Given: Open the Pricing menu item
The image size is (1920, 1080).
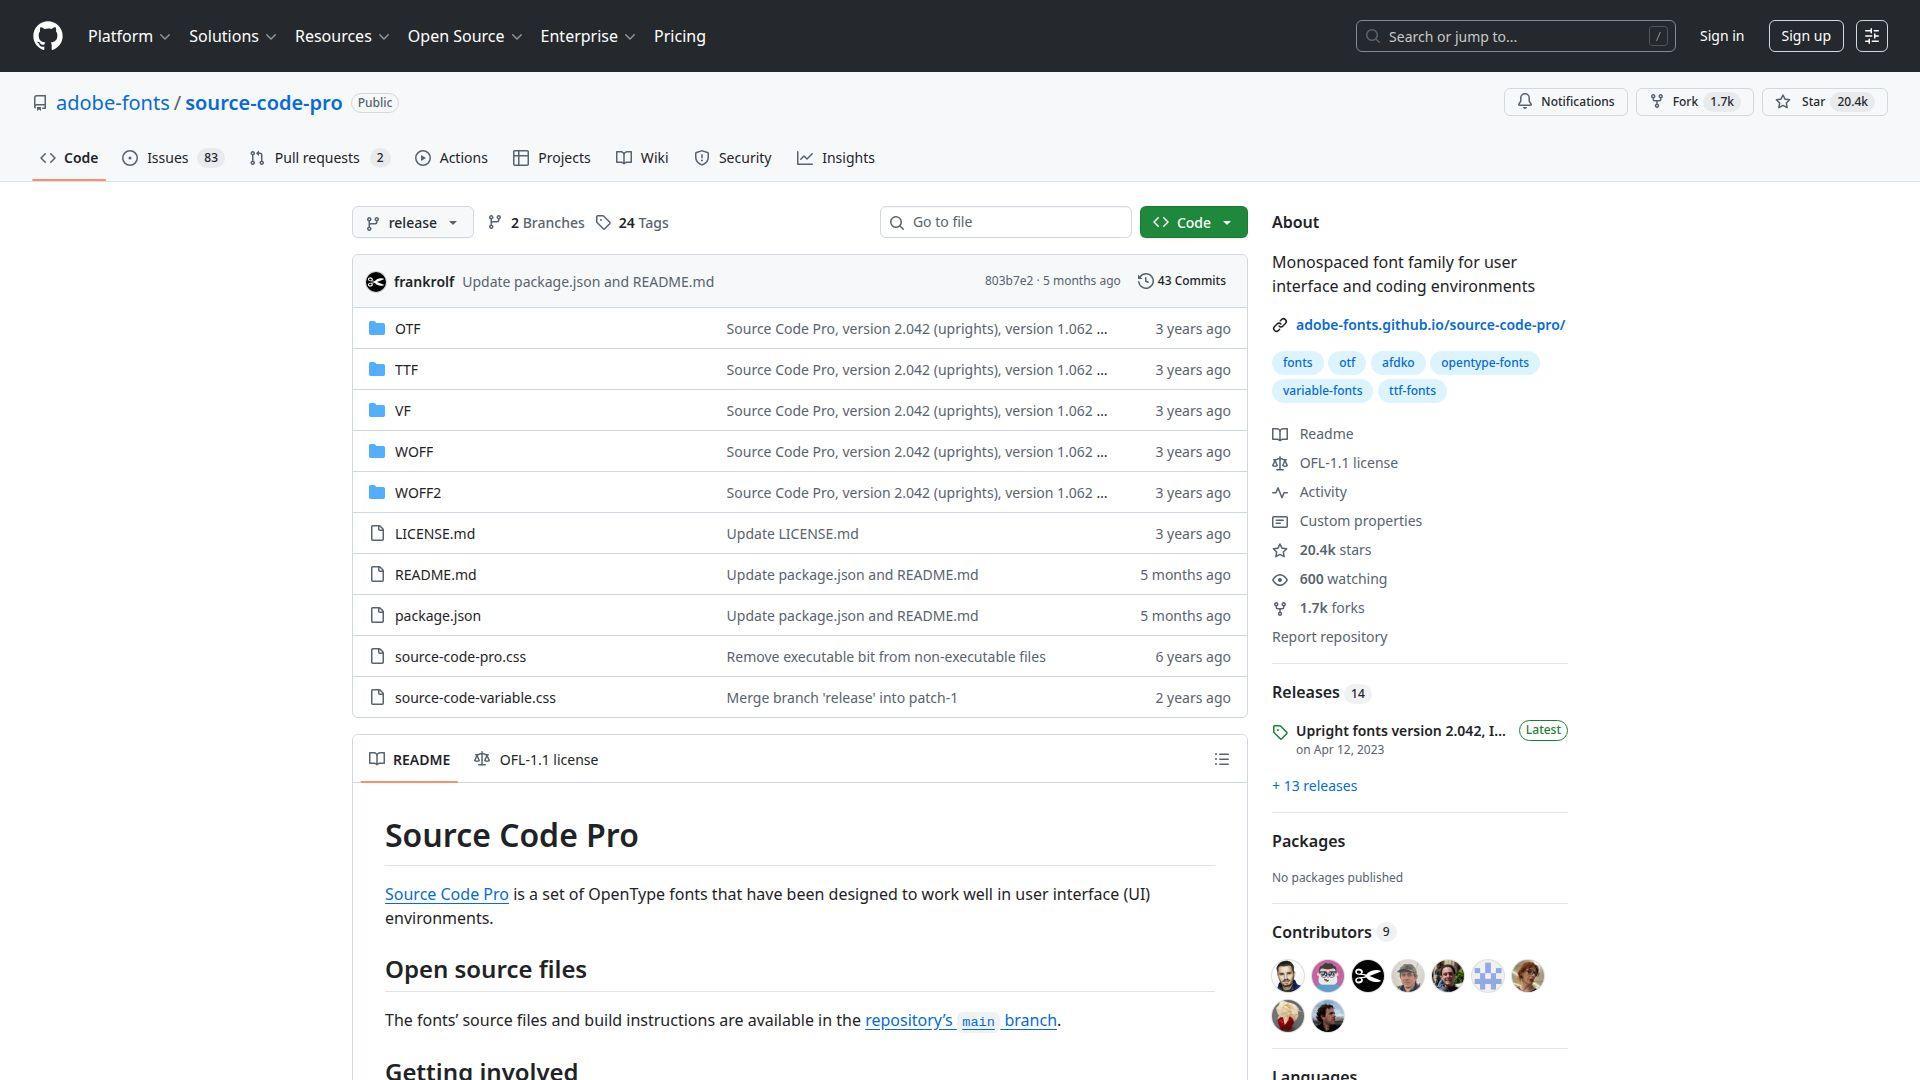Looking at the screenshot, I should point(679,36).
